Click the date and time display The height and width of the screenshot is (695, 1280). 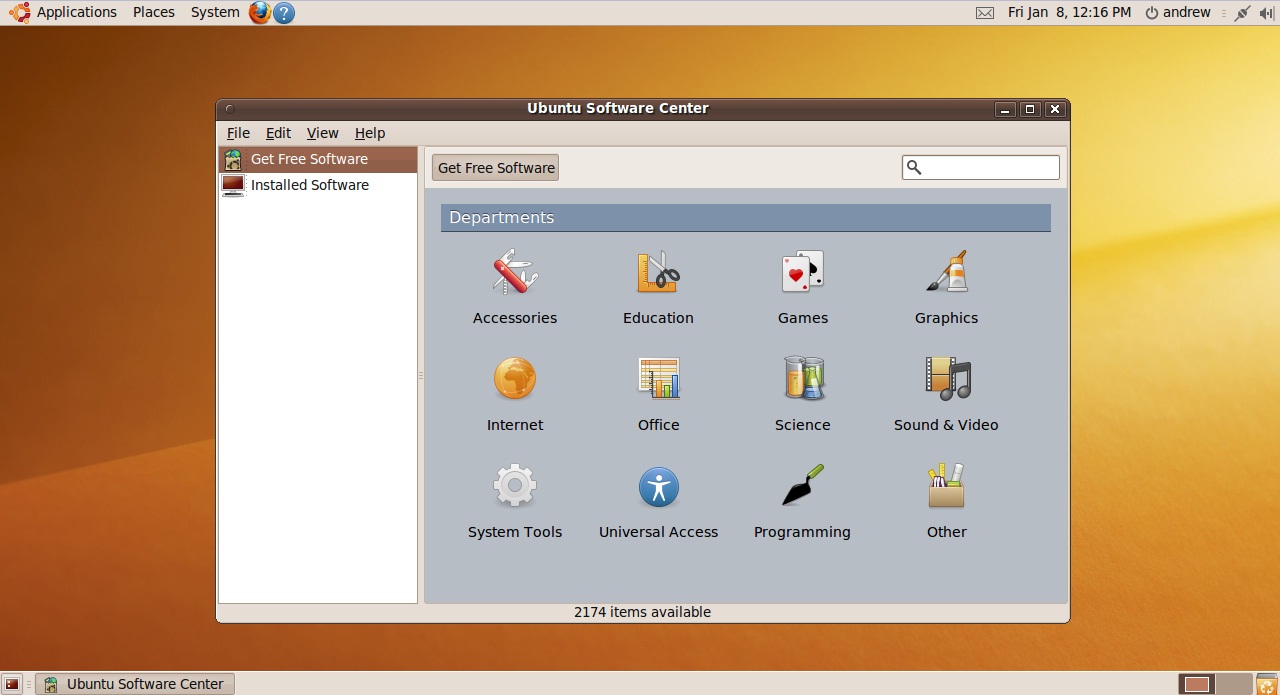[1069, 12]
